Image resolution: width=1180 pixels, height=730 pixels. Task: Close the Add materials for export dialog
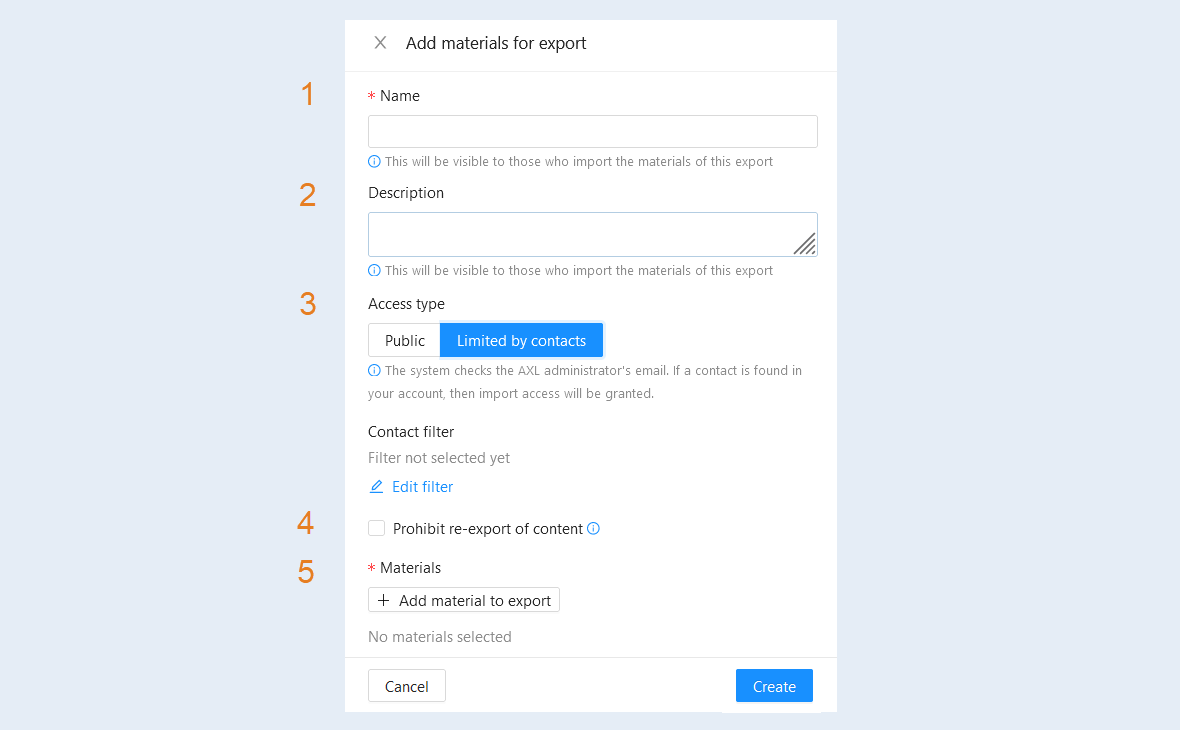(x=380, y=43)
